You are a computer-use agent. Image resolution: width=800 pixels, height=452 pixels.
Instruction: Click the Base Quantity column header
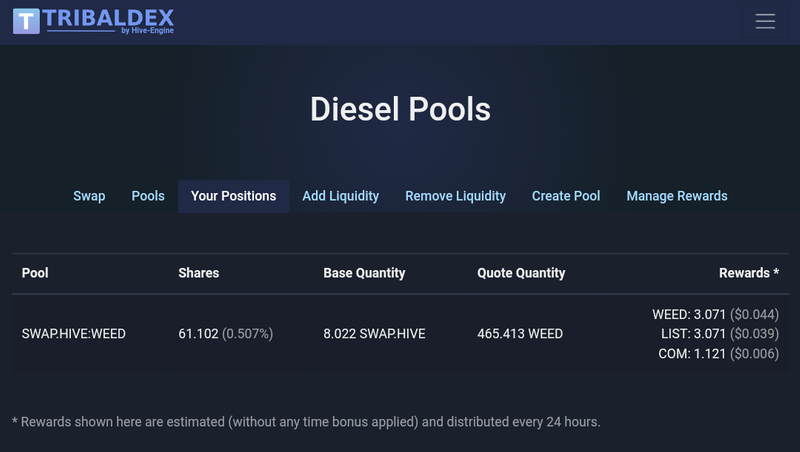(364, 273)
